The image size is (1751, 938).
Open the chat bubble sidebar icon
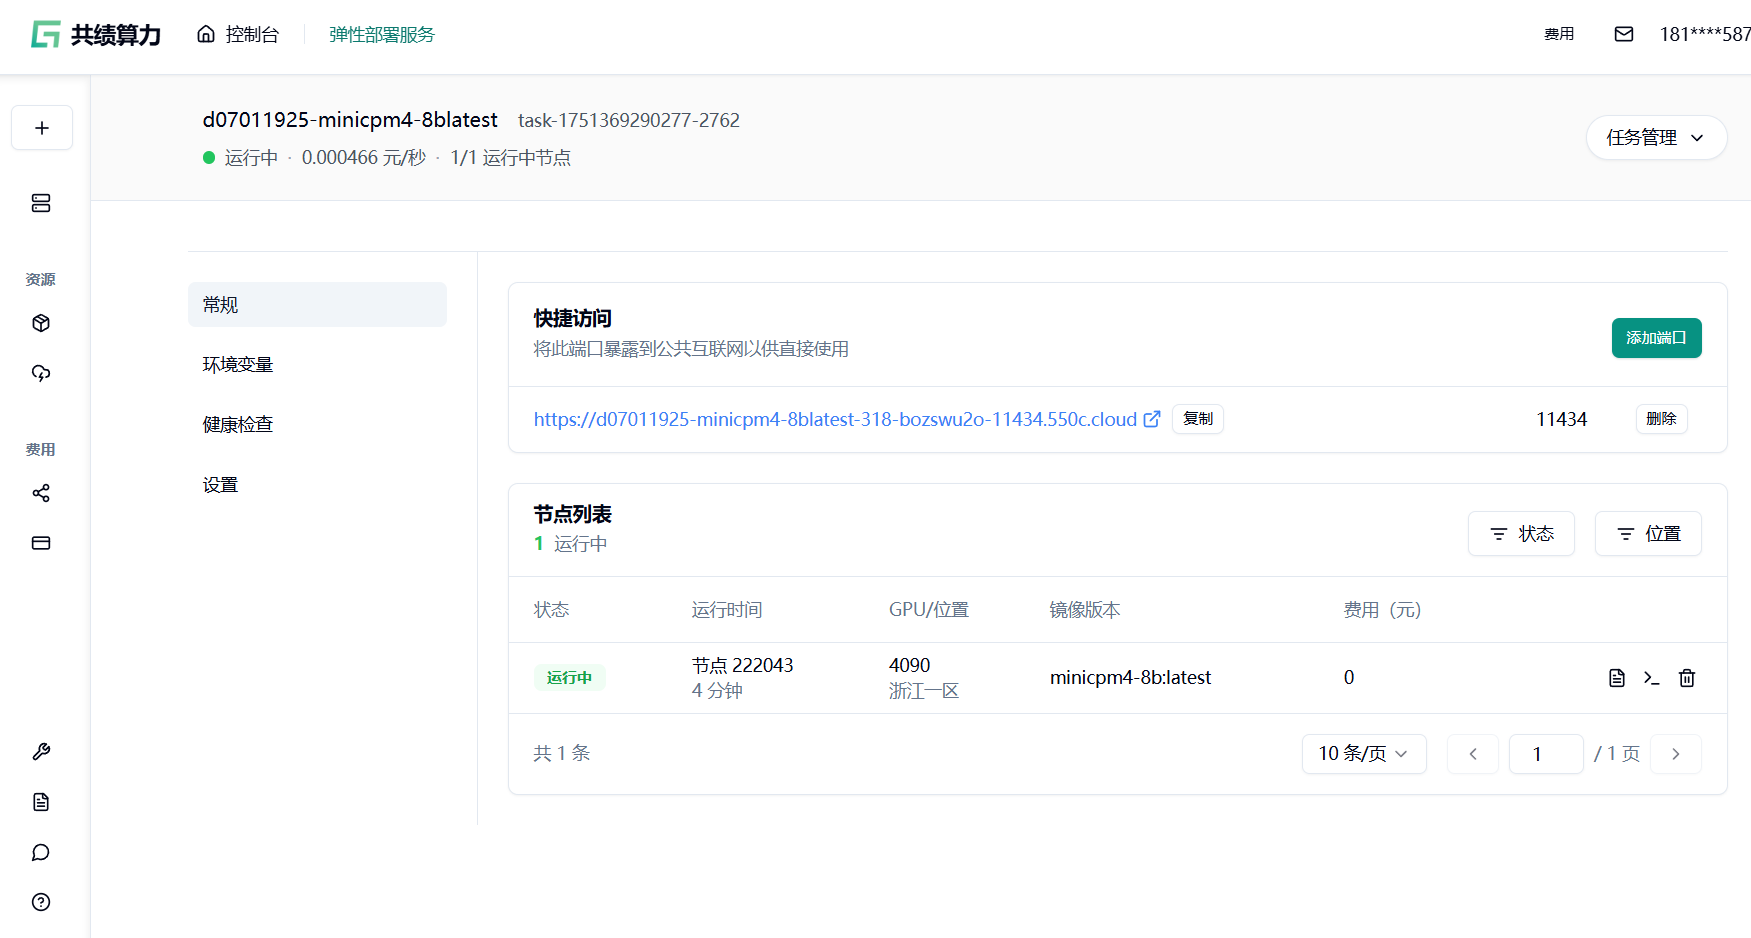pos(41,852)
